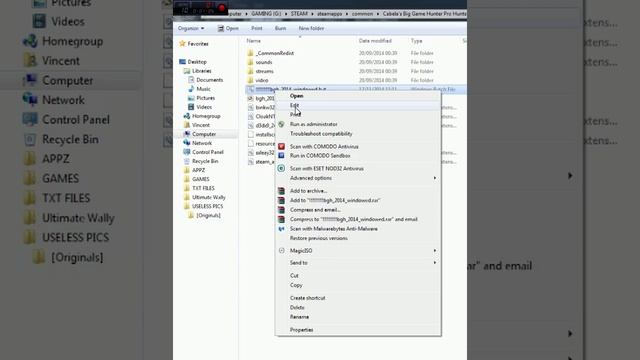Viewport: 640px width, 360px height.
Task: Select Create shortcut
Action: coord(307,298)
